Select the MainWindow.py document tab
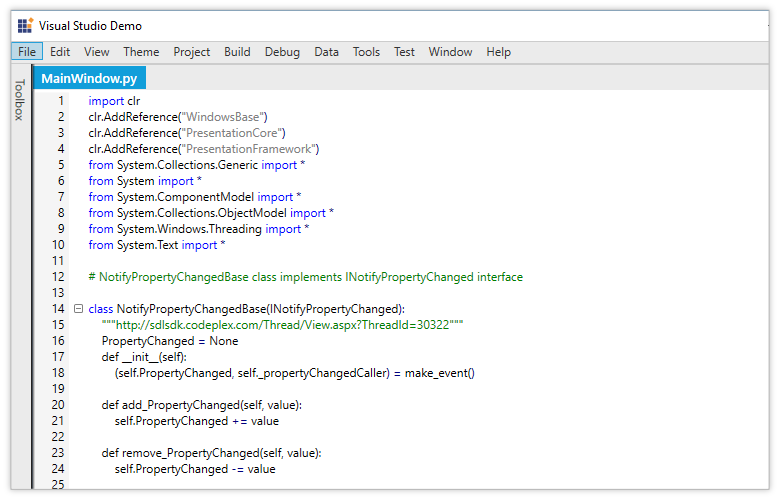Screen dimensions: 781x500 tap(90, 78)
